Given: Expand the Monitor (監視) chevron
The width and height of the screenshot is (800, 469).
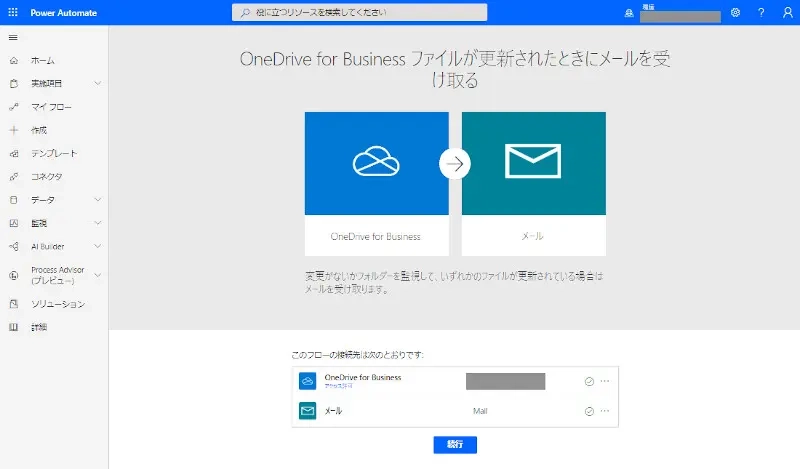Looking at the screenshot, I should pos(97,223).
